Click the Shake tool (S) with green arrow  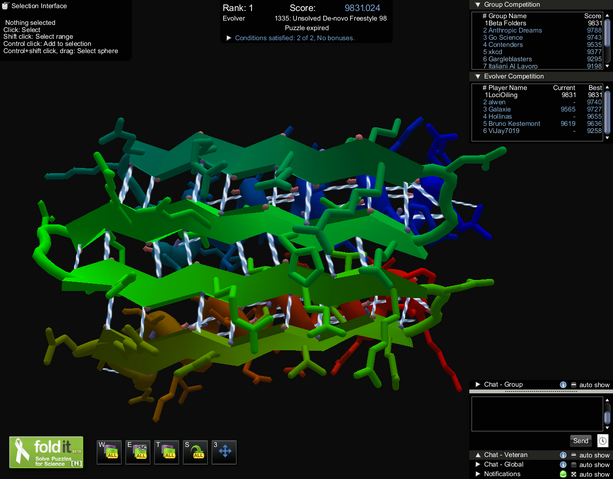tap(195, 452)
